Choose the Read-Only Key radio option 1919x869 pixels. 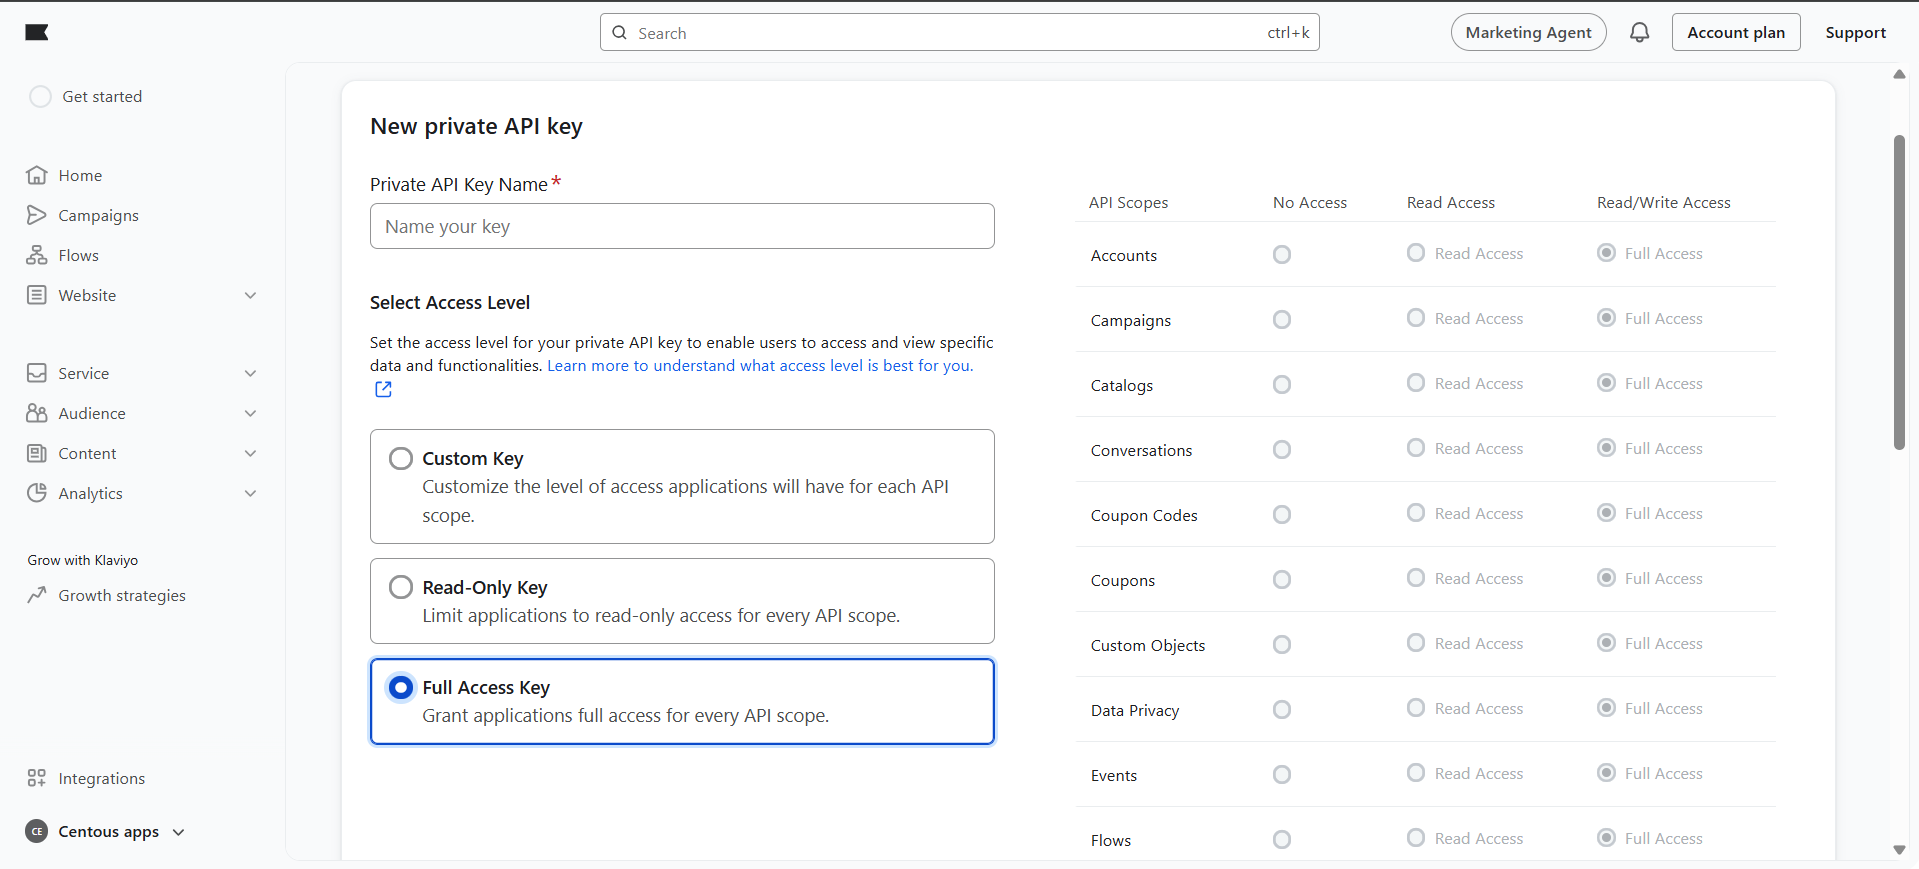click(x=401, y=587)
